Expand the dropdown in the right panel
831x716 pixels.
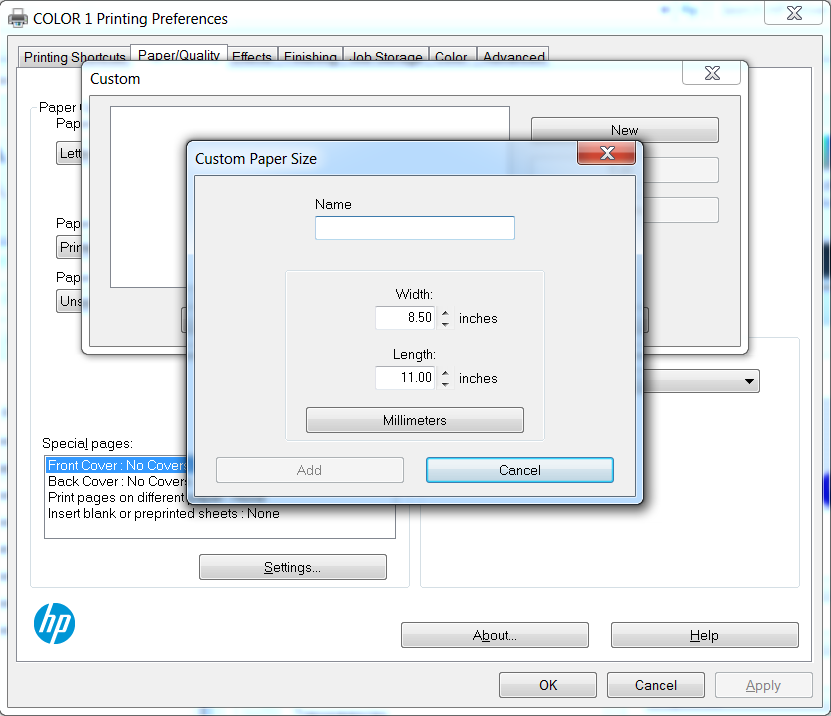(749, 381)
